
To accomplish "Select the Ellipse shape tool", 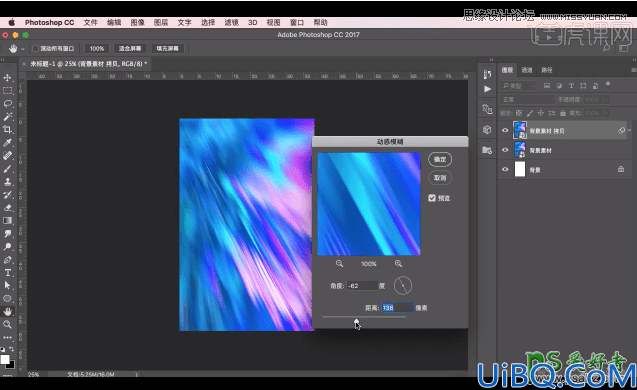I will coord(7,299).
